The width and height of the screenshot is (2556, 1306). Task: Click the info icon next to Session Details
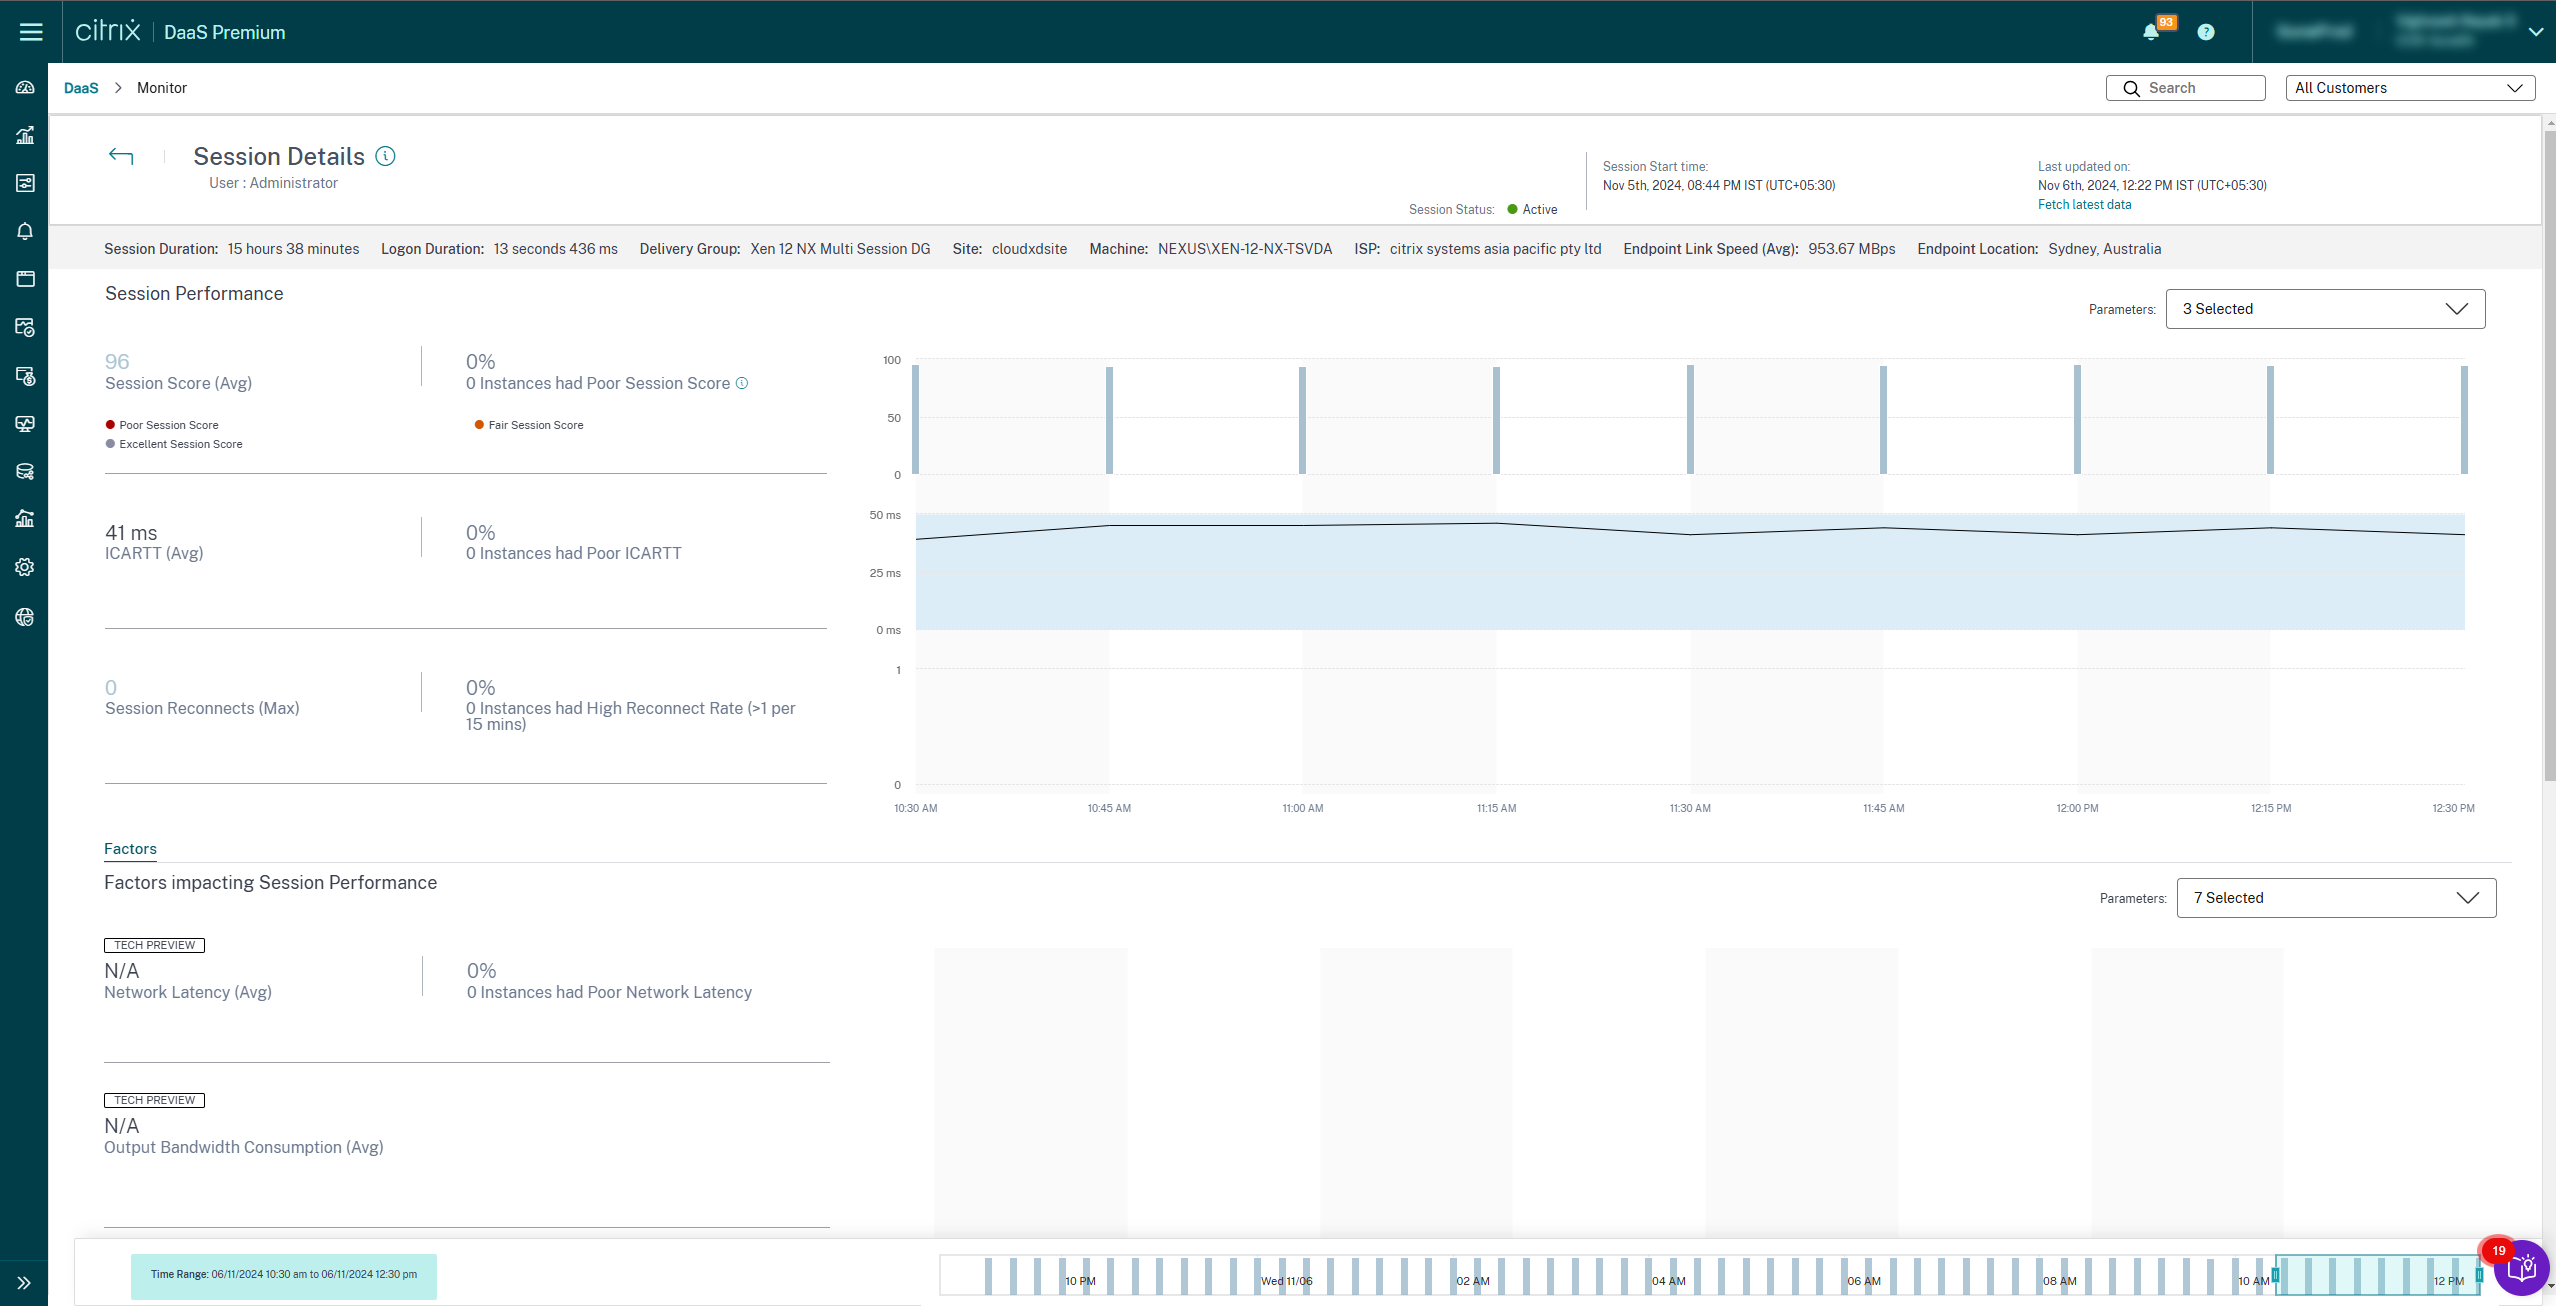pos(385,156)
